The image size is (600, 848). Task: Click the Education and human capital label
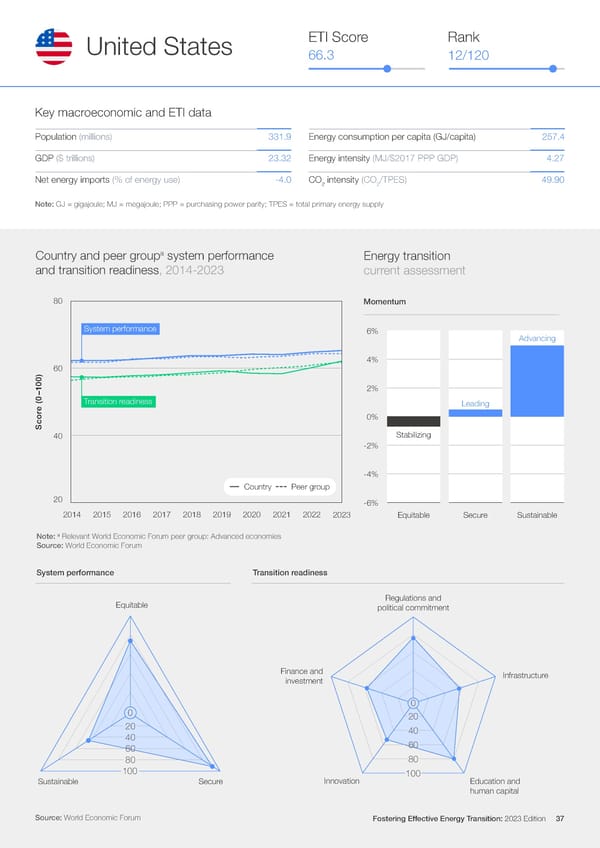tap(494, 786)
